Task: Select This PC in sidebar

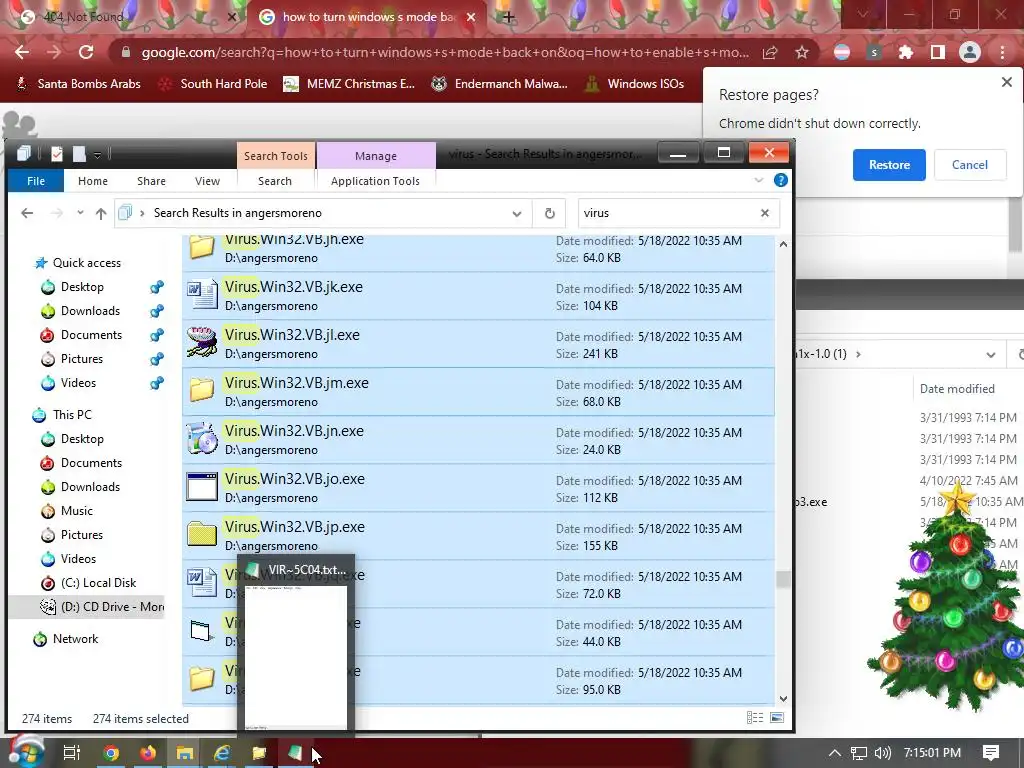Action: (72, 415)
